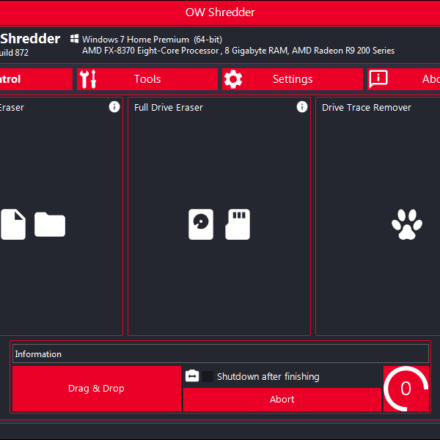This screenshot has width=440, height=440.
Task: Select the hard disk drive icon
Action: pos(201,224)
